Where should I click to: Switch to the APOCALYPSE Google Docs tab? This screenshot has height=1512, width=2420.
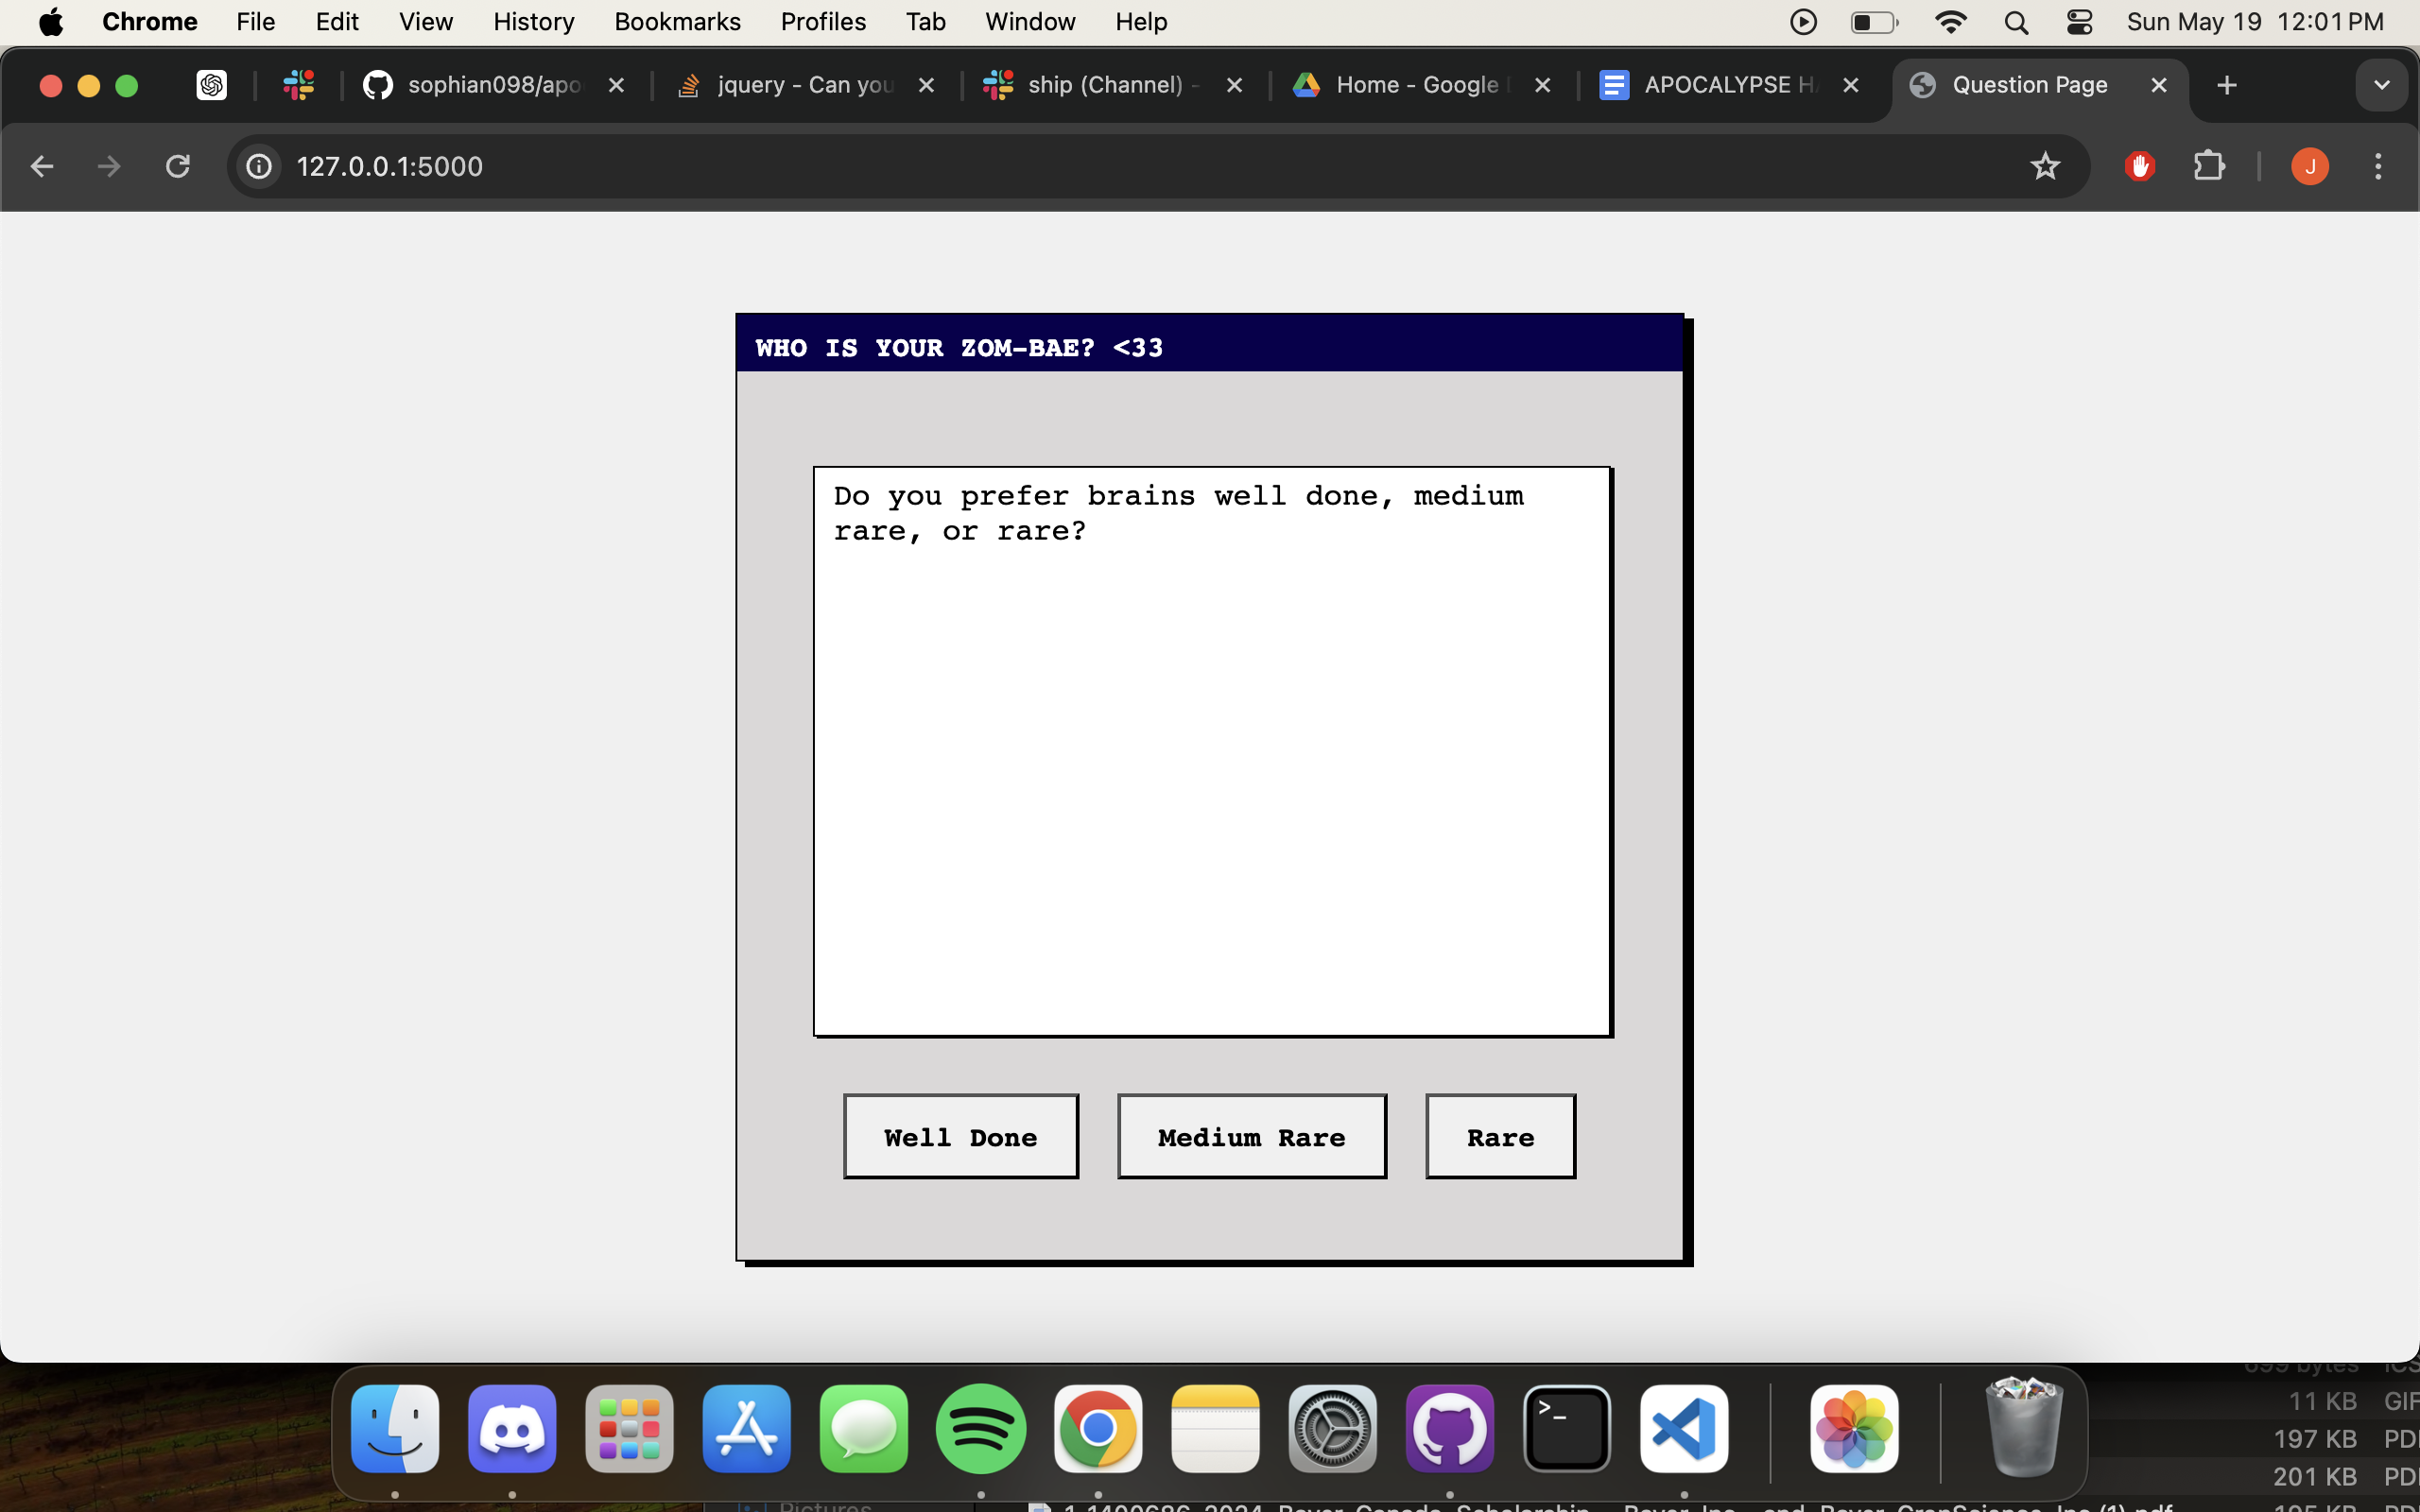point(1728,85)
